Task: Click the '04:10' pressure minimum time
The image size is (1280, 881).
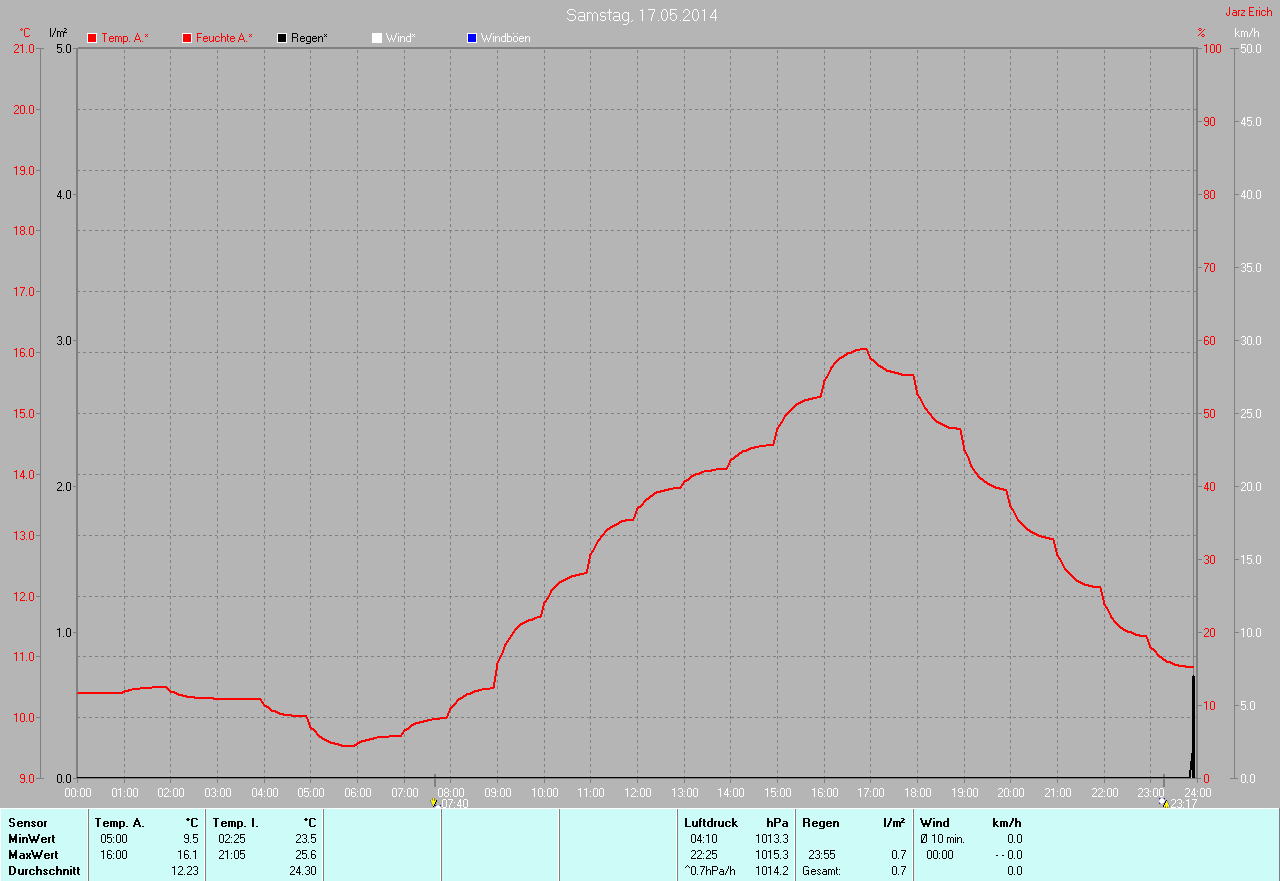Action: (x=704, y=839)
